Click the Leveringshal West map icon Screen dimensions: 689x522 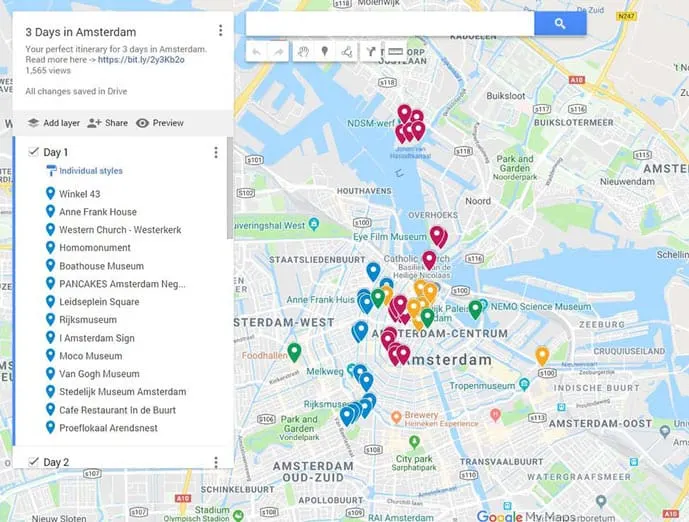pyautogui.click(x=314, y=224)
